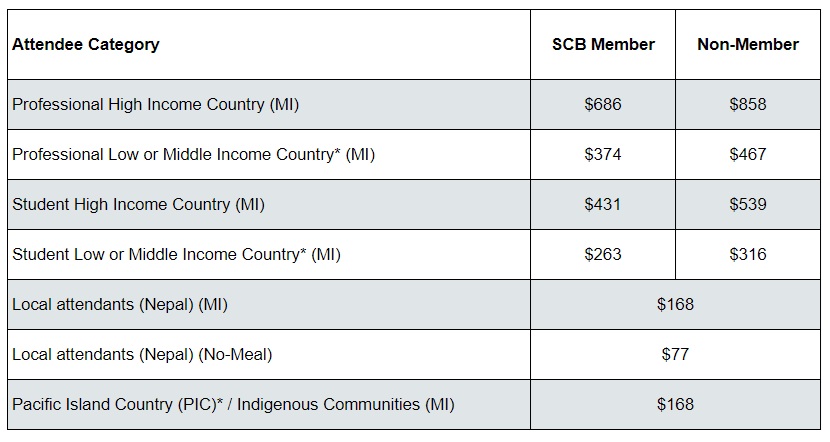
Task: Click the Attendee Category header cell
Action: pos(86,45)
